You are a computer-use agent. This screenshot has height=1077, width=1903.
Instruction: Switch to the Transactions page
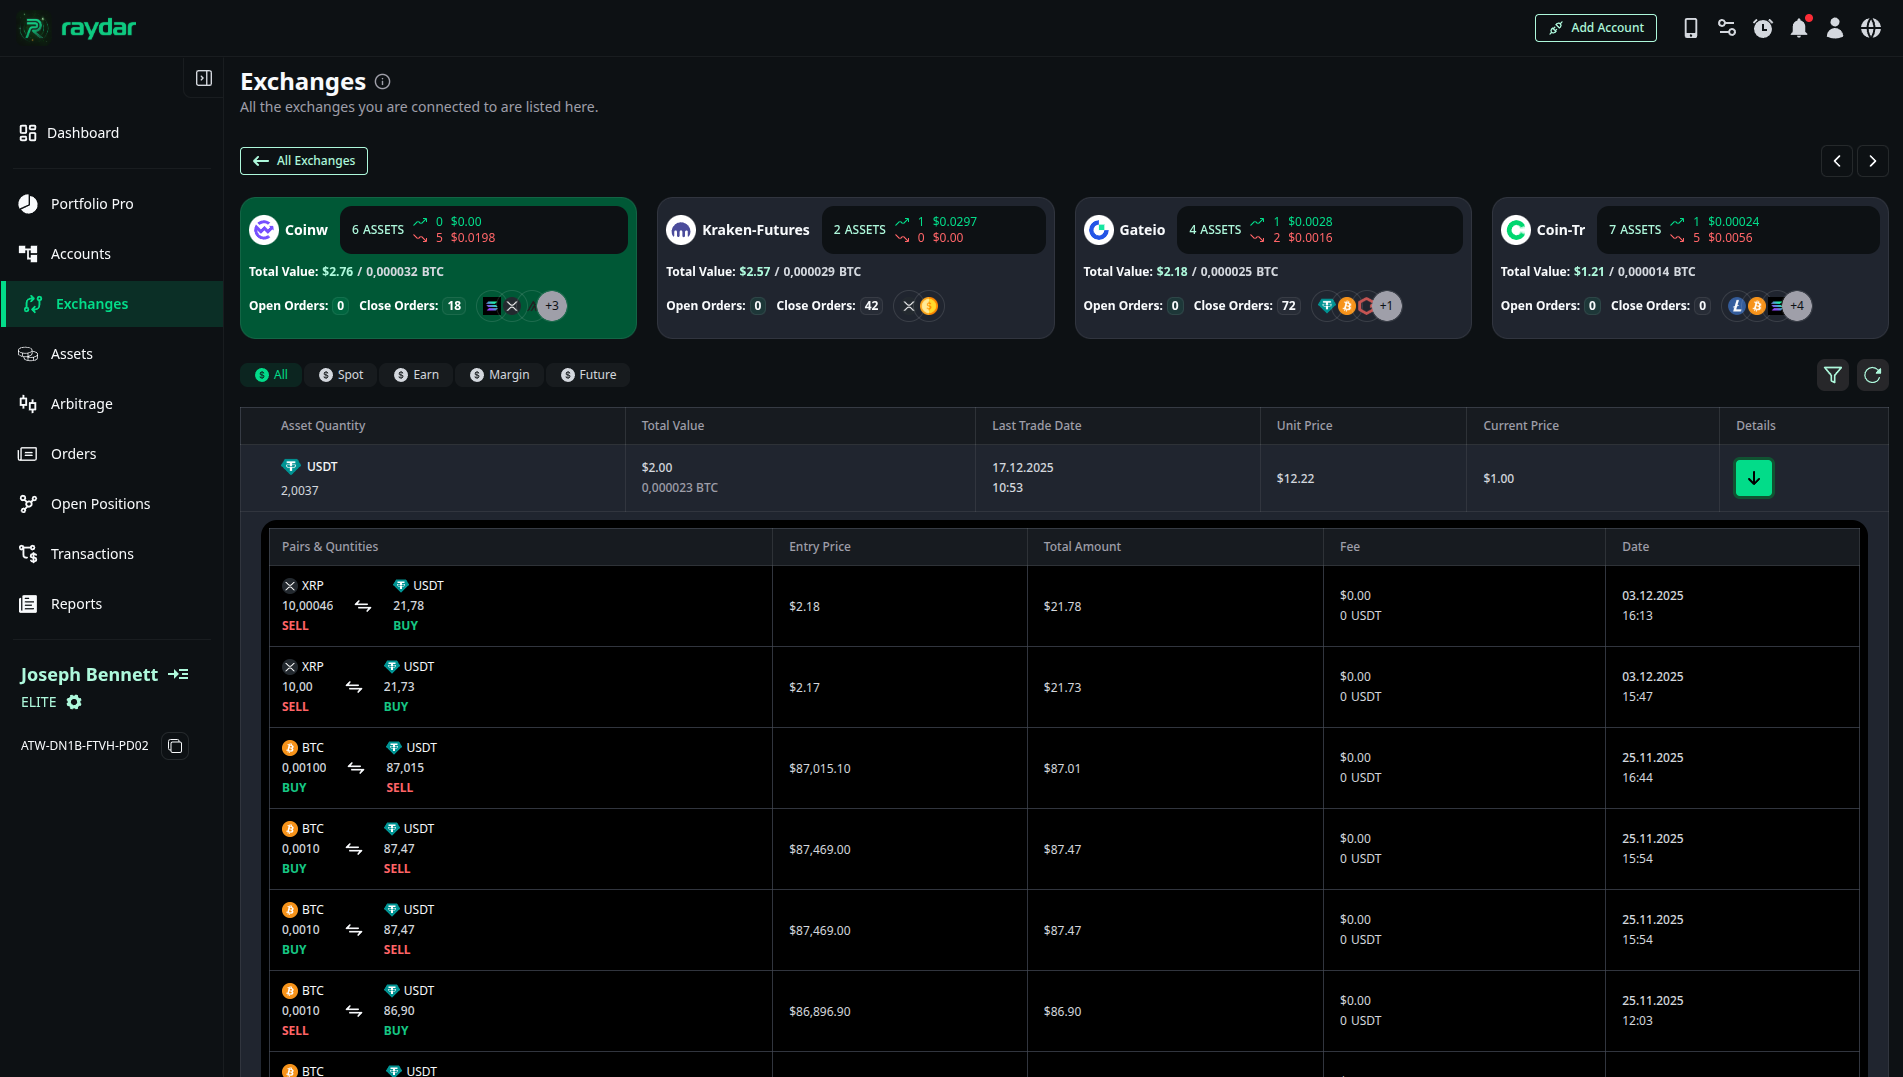tap(91, 553)
